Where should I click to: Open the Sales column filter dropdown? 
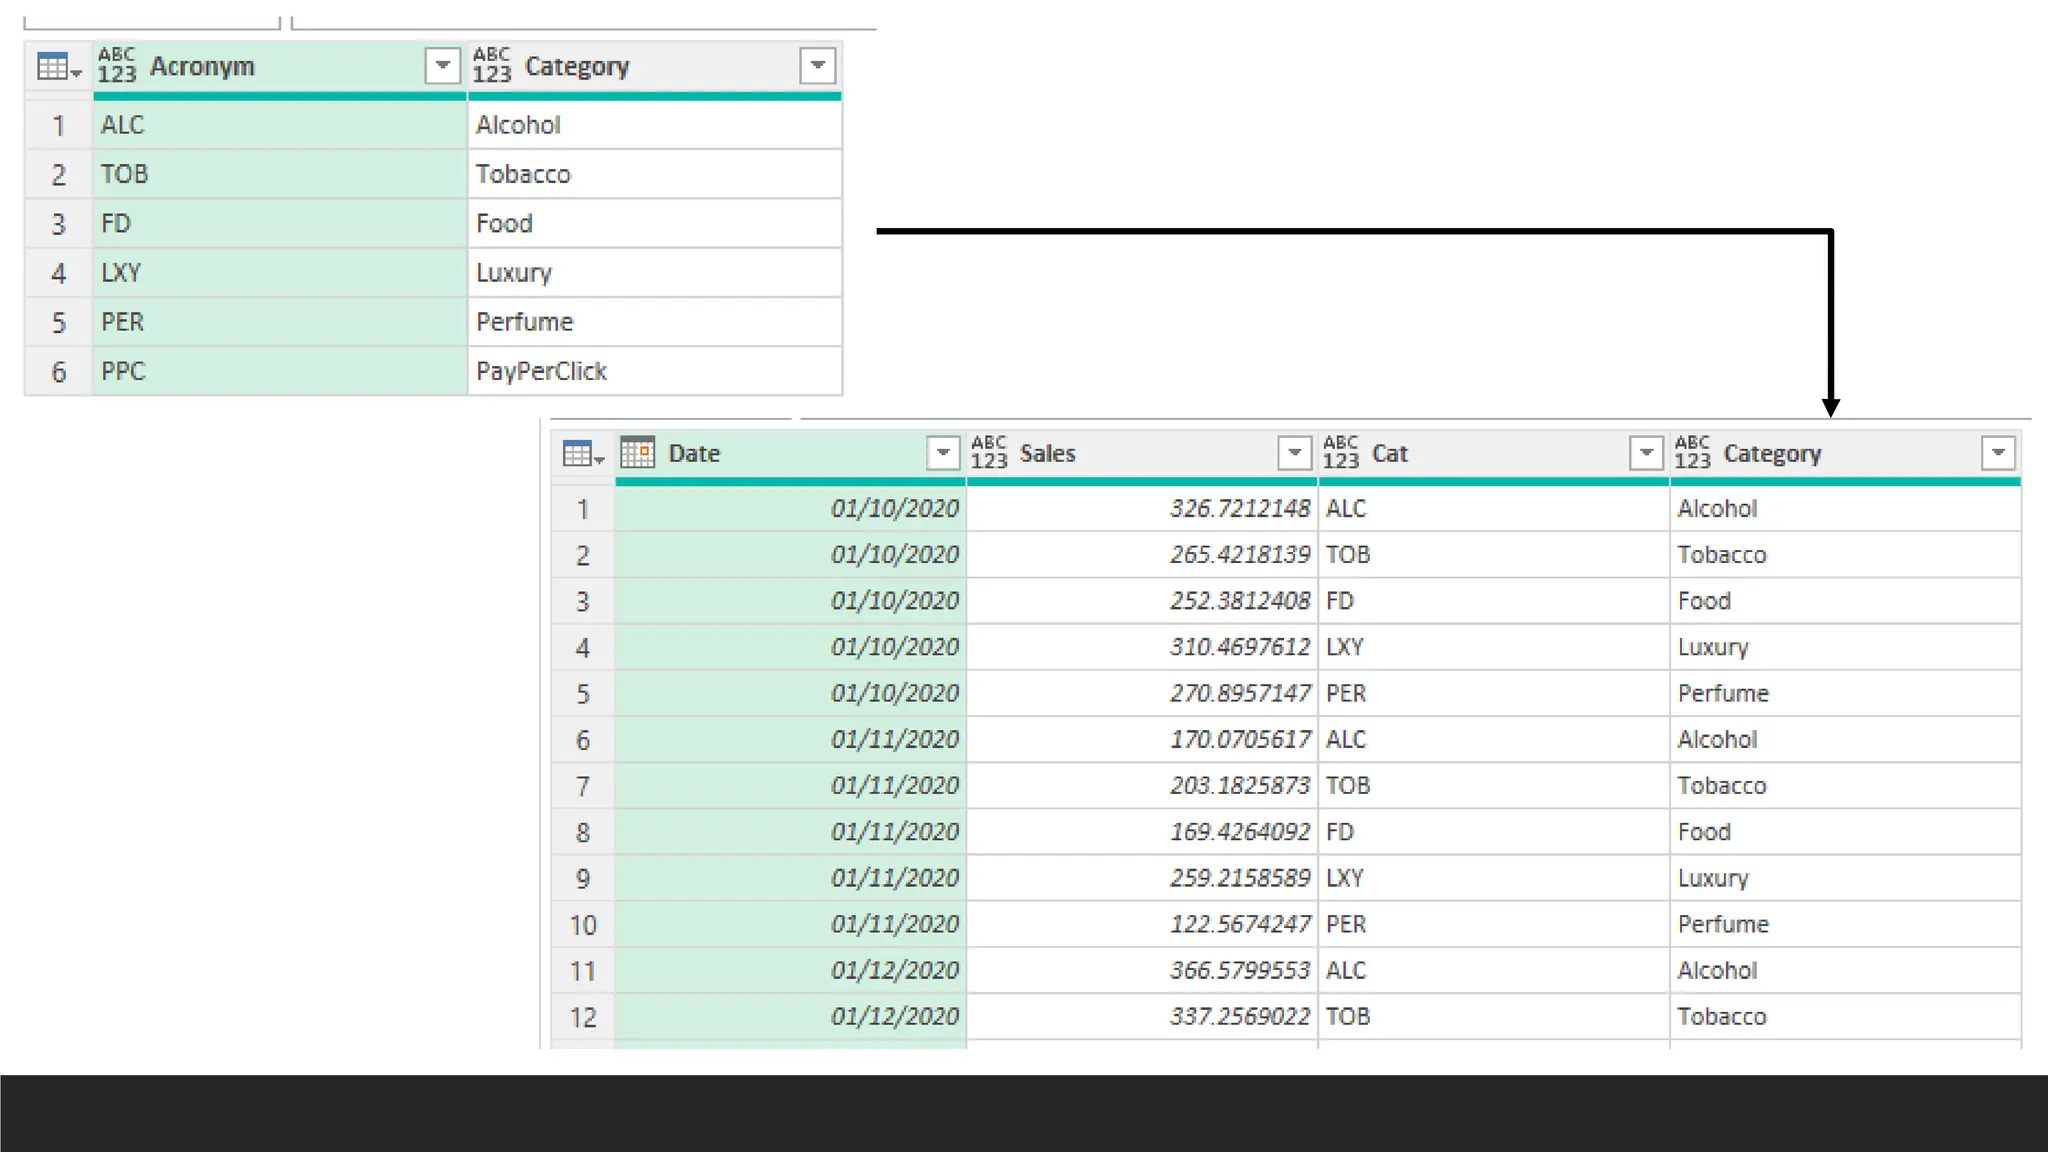pyautogui.click(x=1294, y=453)
